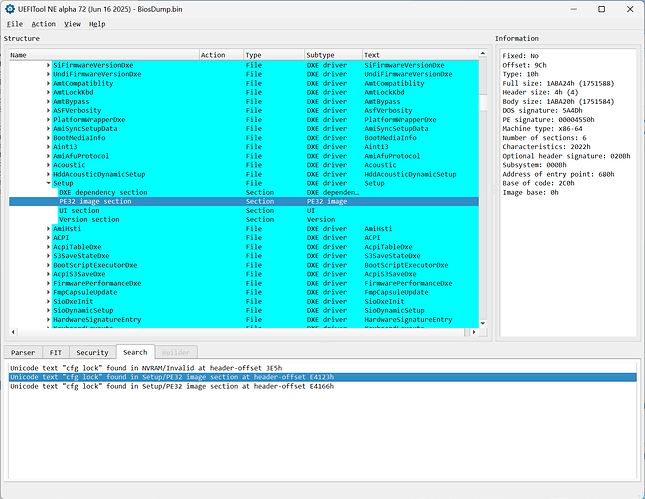This screenshot has width=645, height=499.
Task: Click the vertical scrollbar thumb in Structure
Action: coord(483,102)
